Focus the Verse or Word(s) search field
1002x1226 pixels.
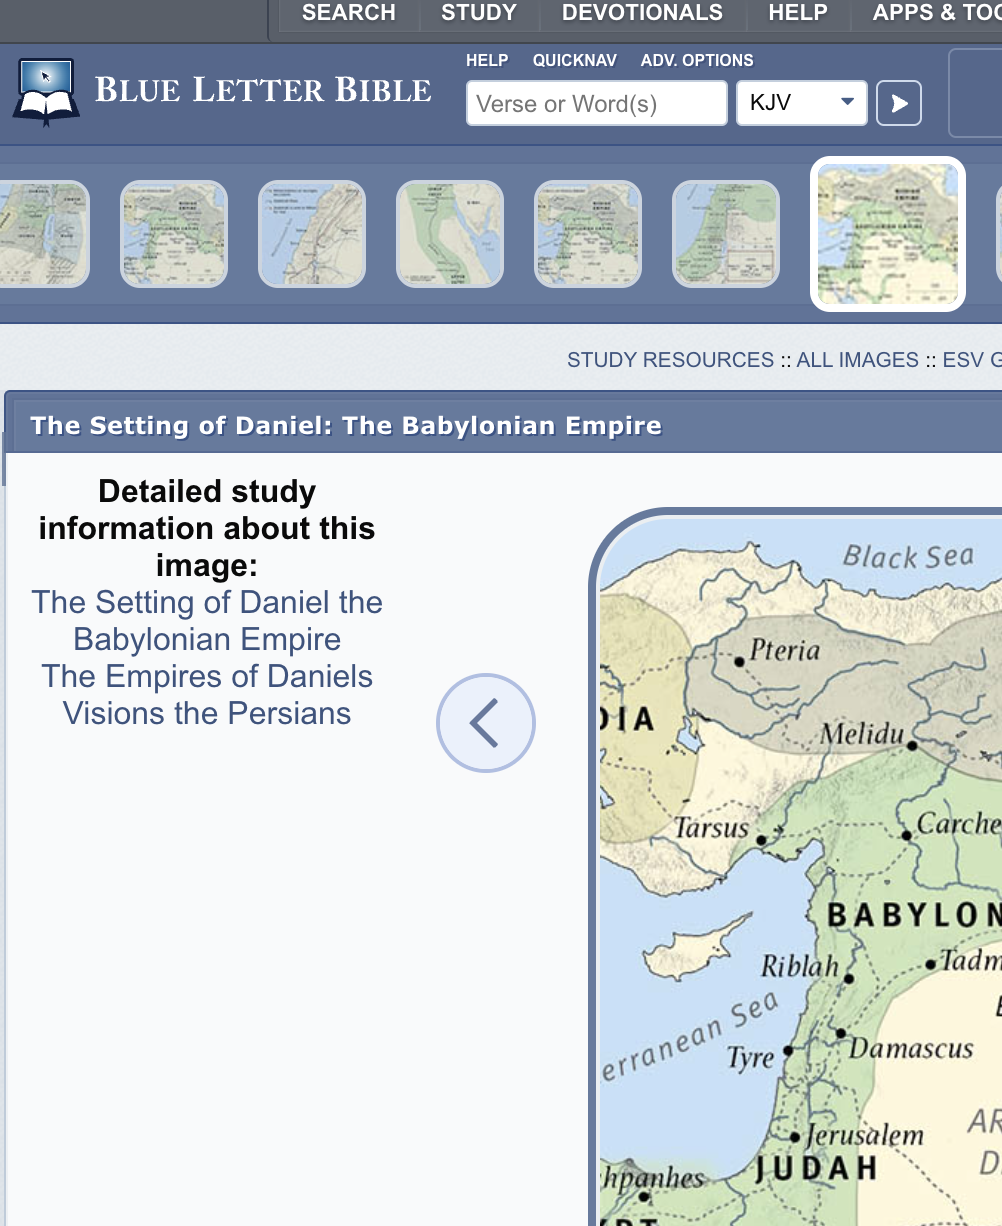click(x=597, y=103)
